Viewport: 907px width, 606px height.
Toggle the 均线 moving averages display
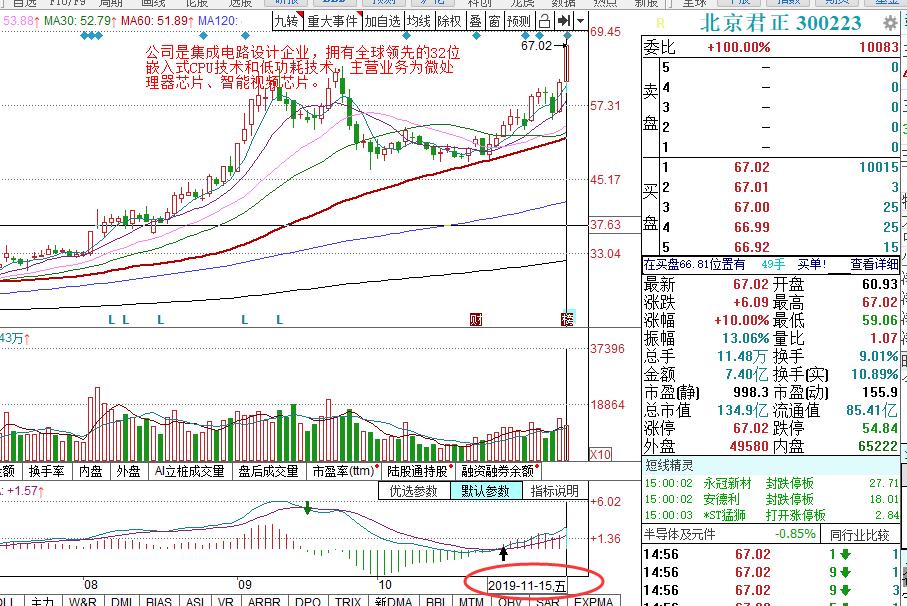coord(418,21)
